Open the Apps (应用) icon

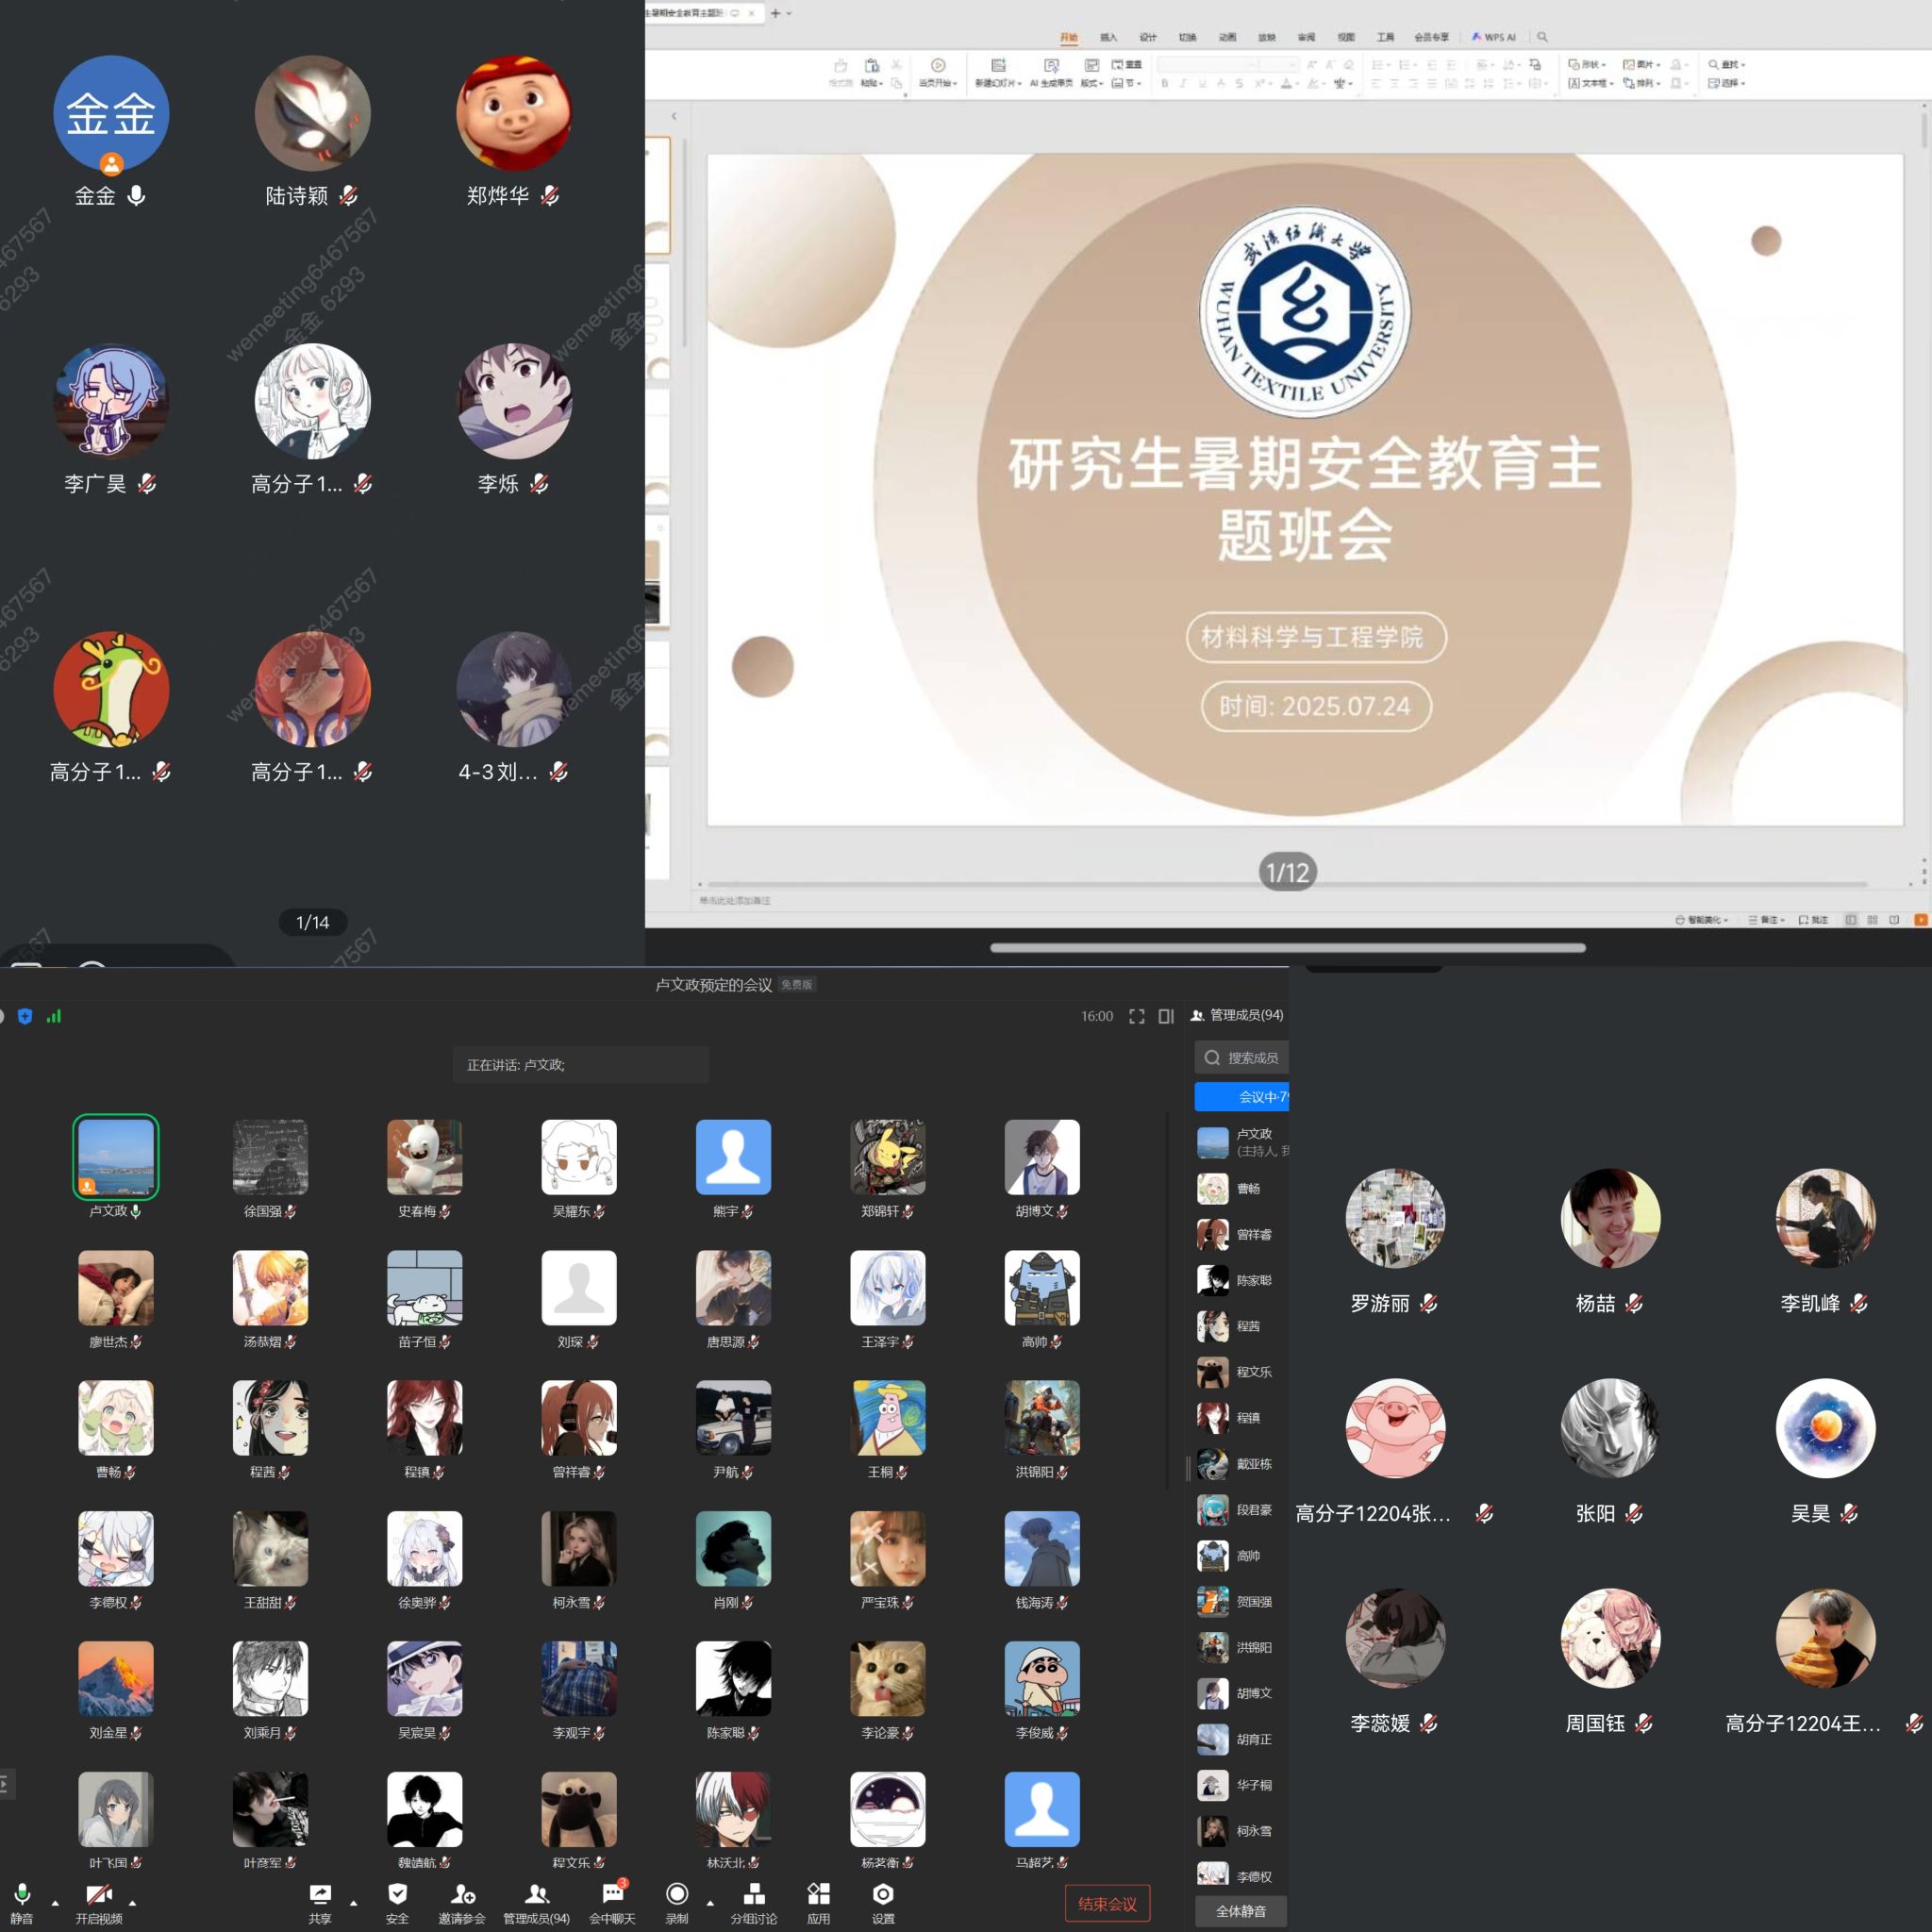[x=819, y=1894]
